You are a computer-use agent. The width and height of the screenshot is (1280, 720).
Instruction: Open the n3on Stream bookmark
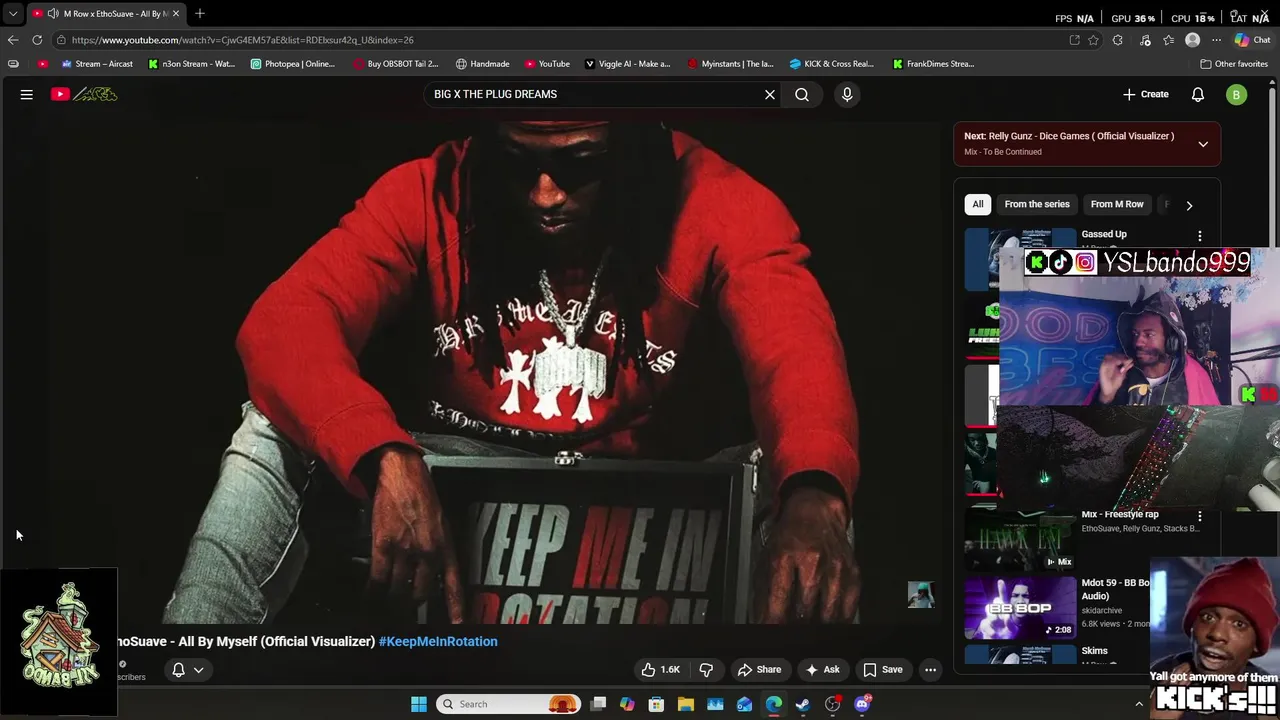click(x=191, y=64)
